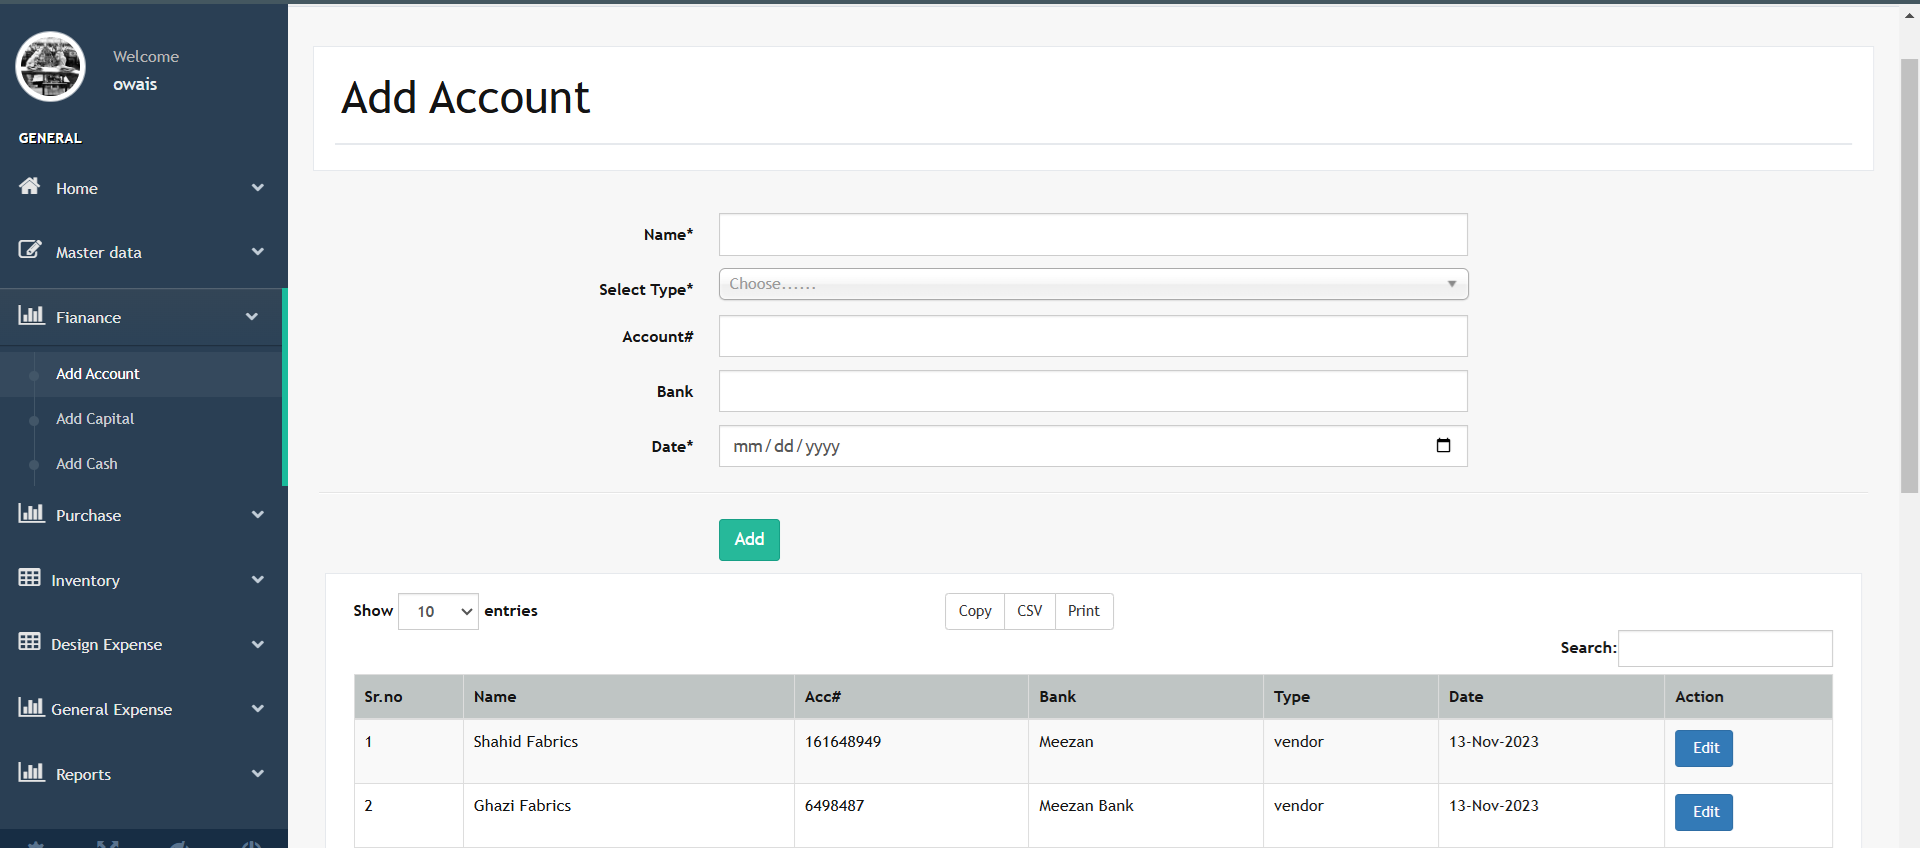Screen dimensions: 1920x848
Task: Open the Add Capital submenu item
Action: coord(95,419)
